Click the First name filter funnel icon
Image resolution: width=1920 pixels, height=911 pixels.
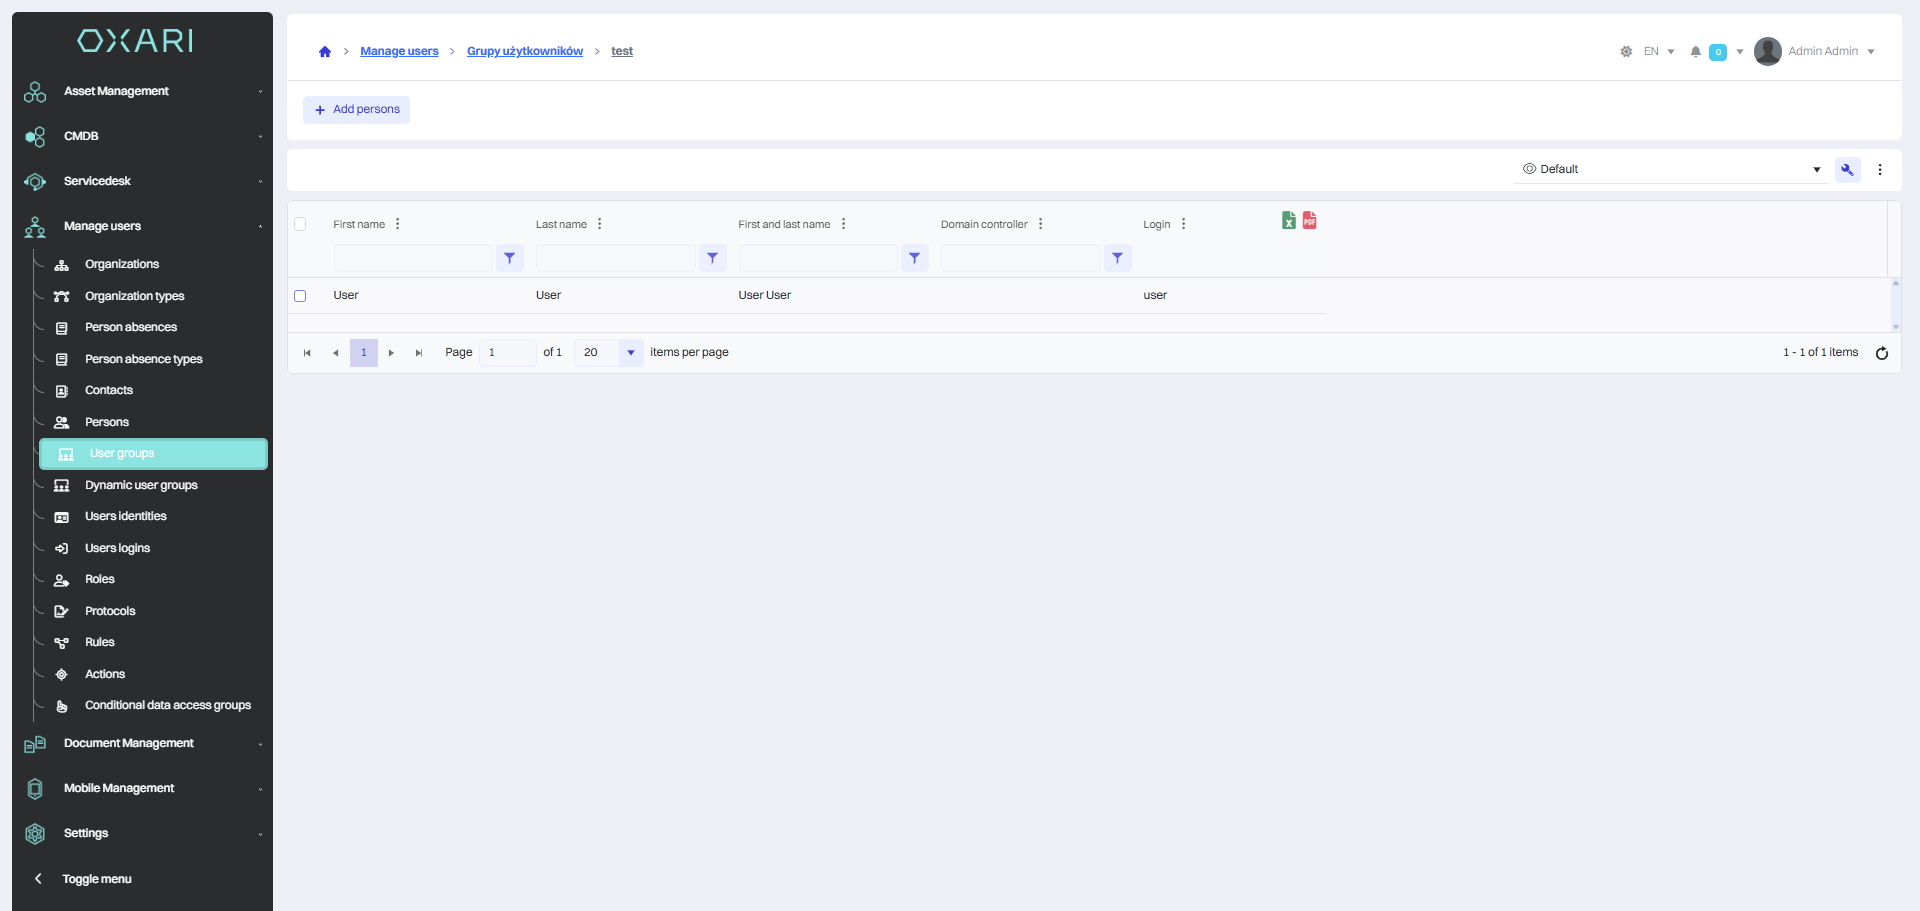point(510,258)
